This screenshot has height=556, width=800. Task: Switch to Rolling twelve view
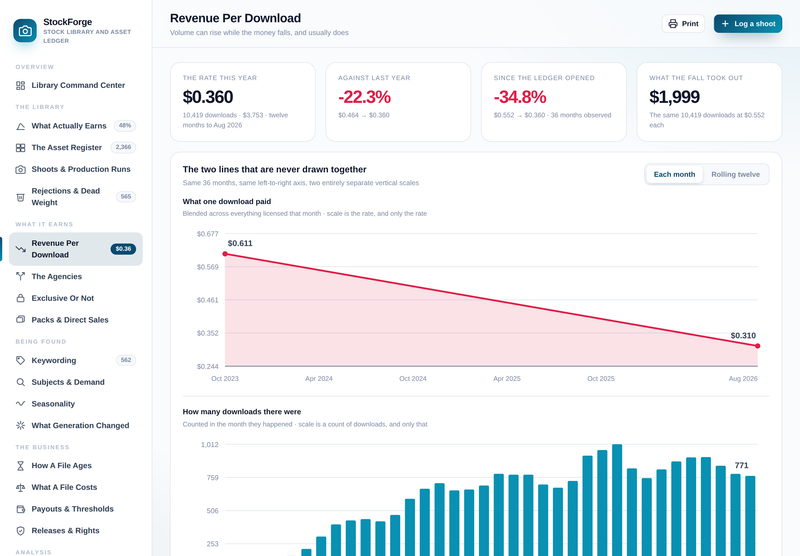pyautogui.click(x=735, y=174)
